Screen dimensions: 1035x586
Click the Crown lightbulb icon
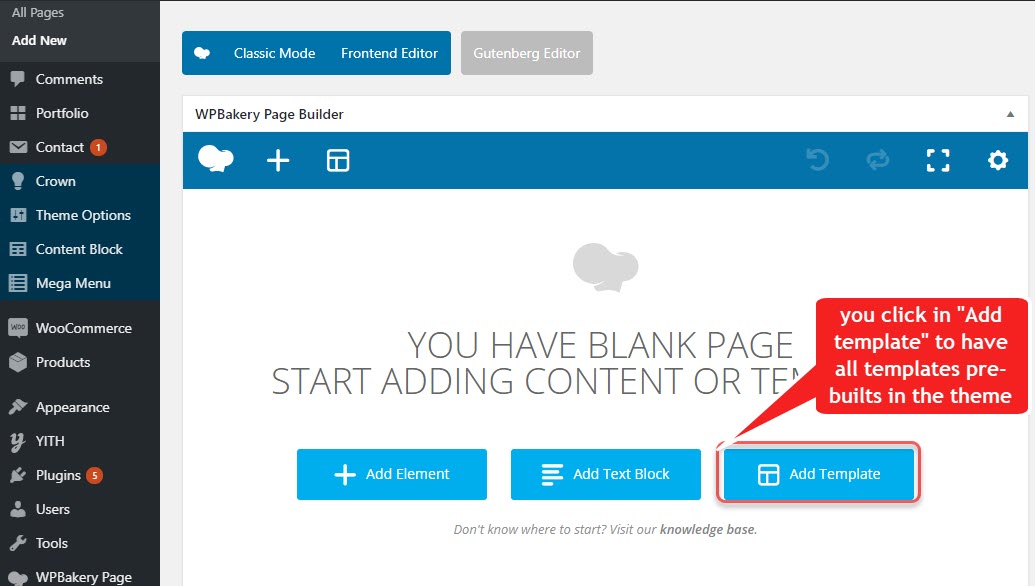coord(18,181)
